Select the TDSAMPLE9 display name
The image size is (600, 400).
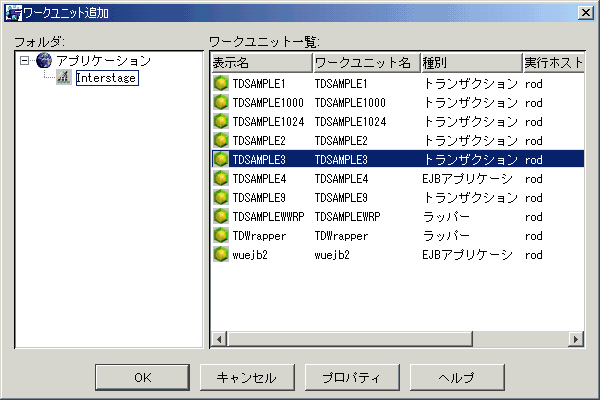[x=259, y=198]
